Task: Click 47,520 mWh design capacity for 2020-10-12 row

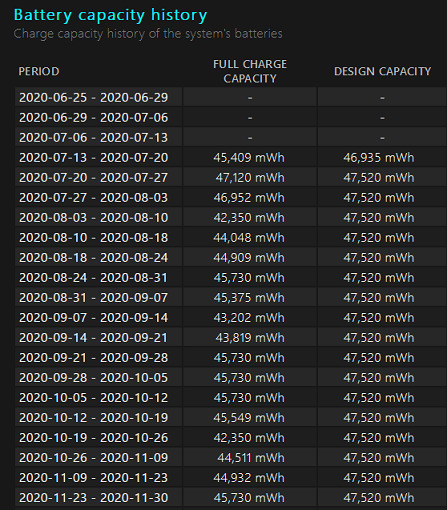Action: (x=379, y=418)
